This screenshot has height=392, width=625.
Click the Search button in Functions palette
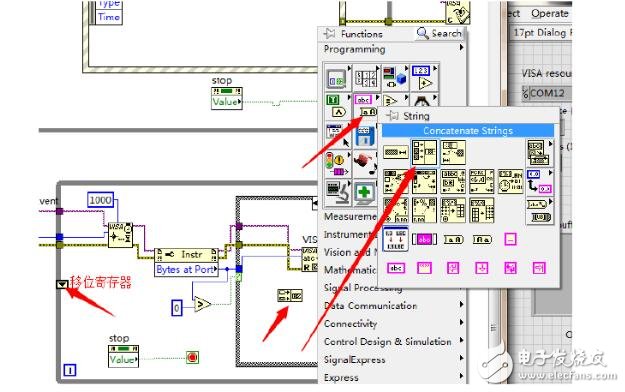439,33
